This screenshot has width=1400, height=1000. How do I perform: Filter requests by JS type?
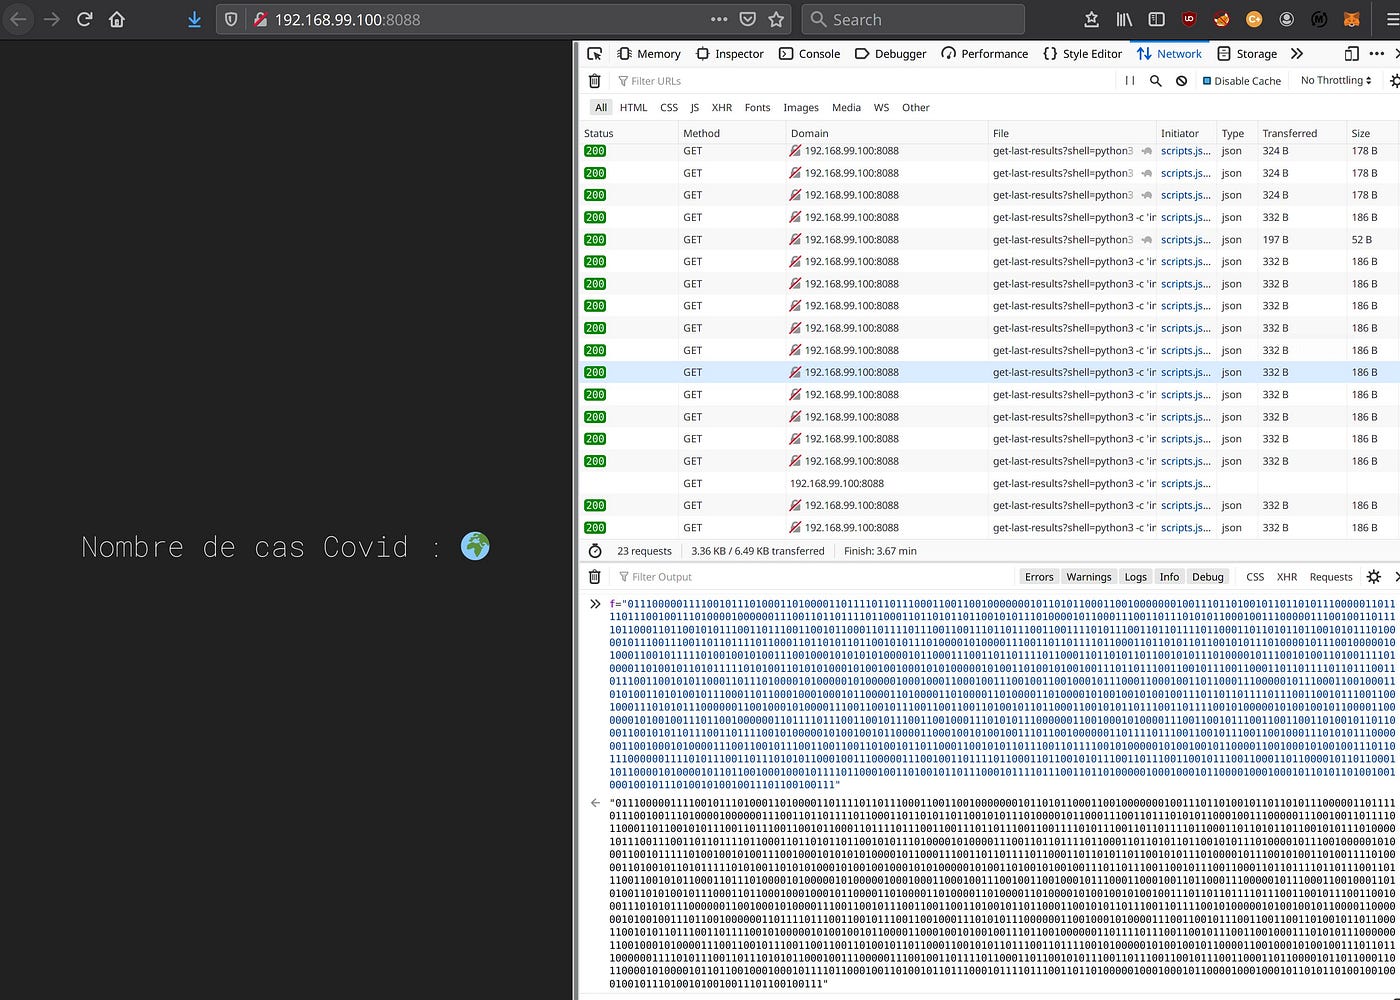[x=694, y=108]
